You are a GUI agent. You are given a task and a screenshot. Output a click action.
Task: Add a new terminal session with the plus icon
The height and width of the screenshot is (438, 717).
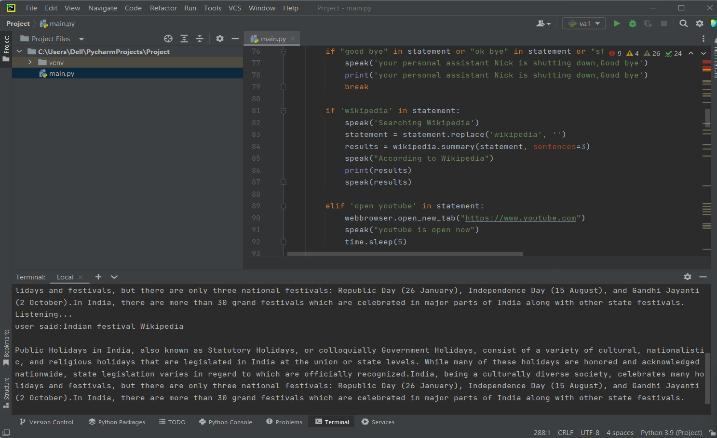point(98,276)
